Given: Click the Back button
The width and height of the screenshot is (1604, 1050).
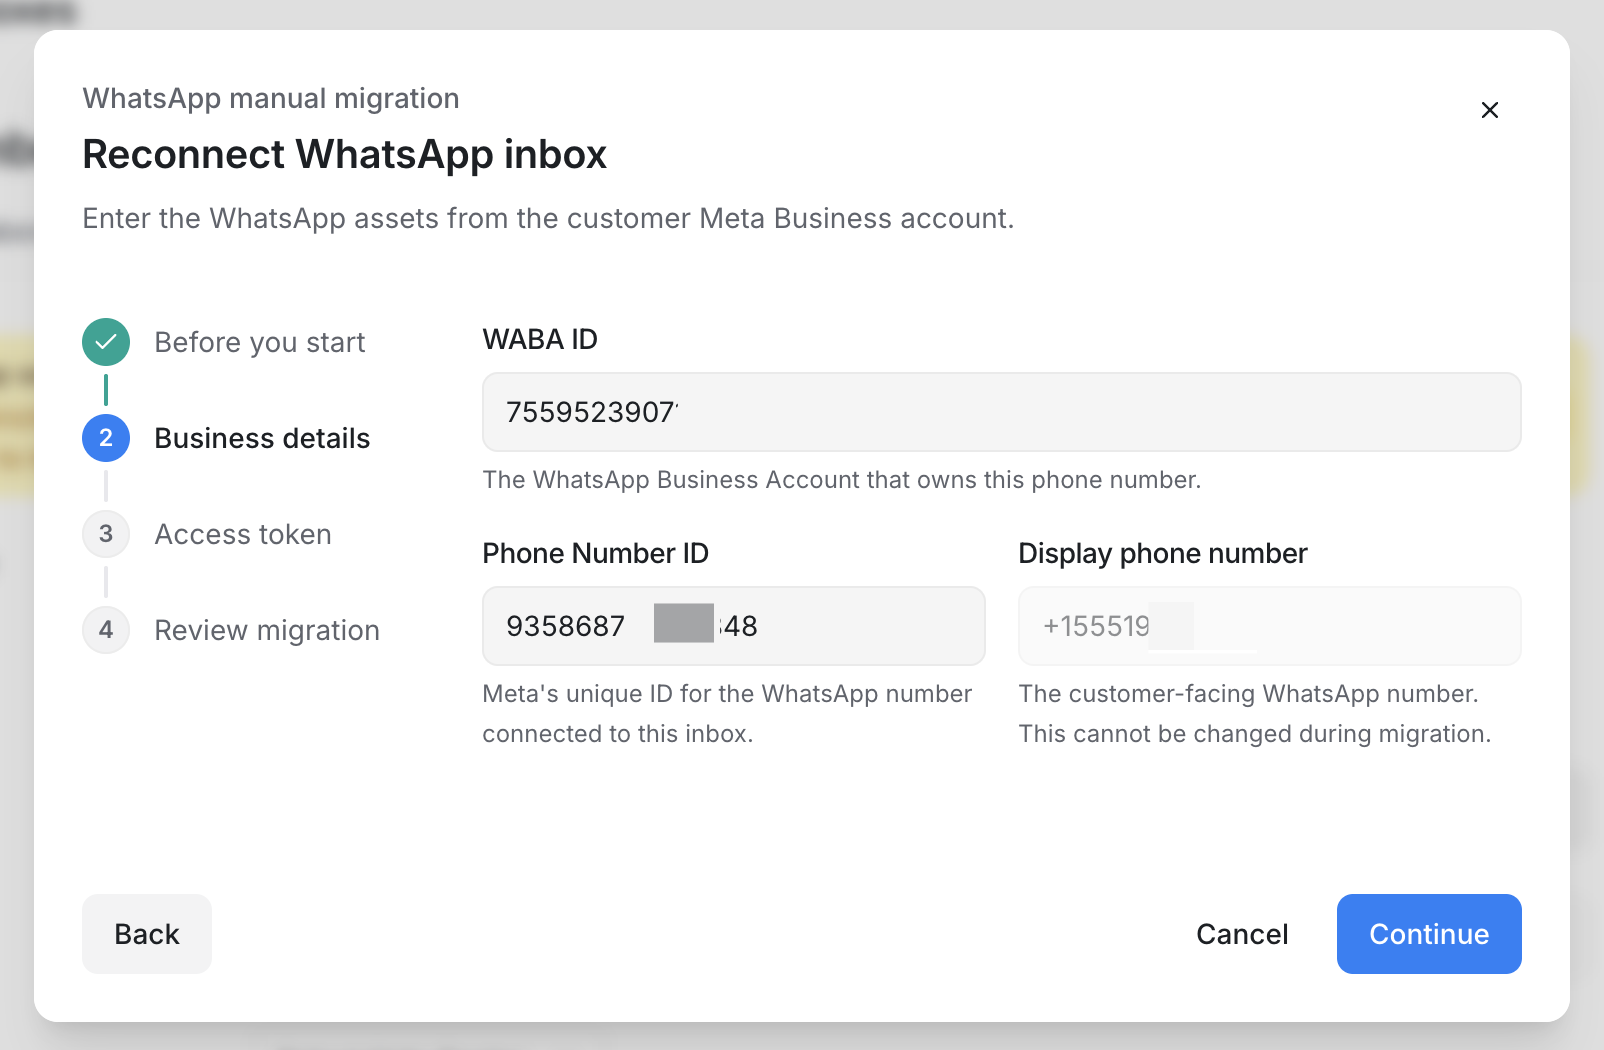Looking at the screenshot, I should tap(147, 934).
